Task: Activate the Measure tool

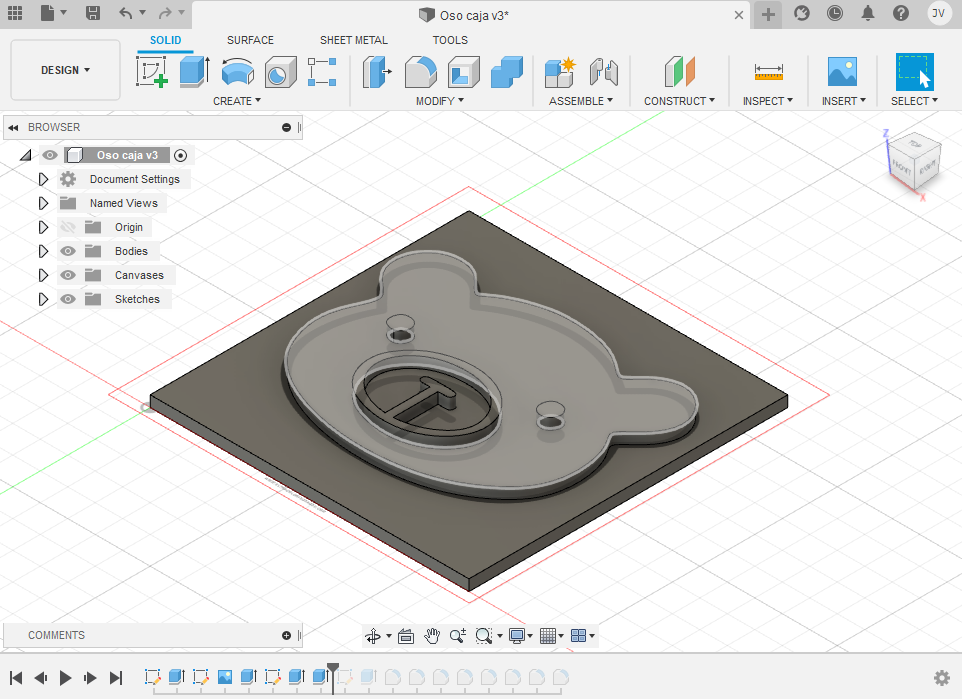Action: click(x=769, y=71)
